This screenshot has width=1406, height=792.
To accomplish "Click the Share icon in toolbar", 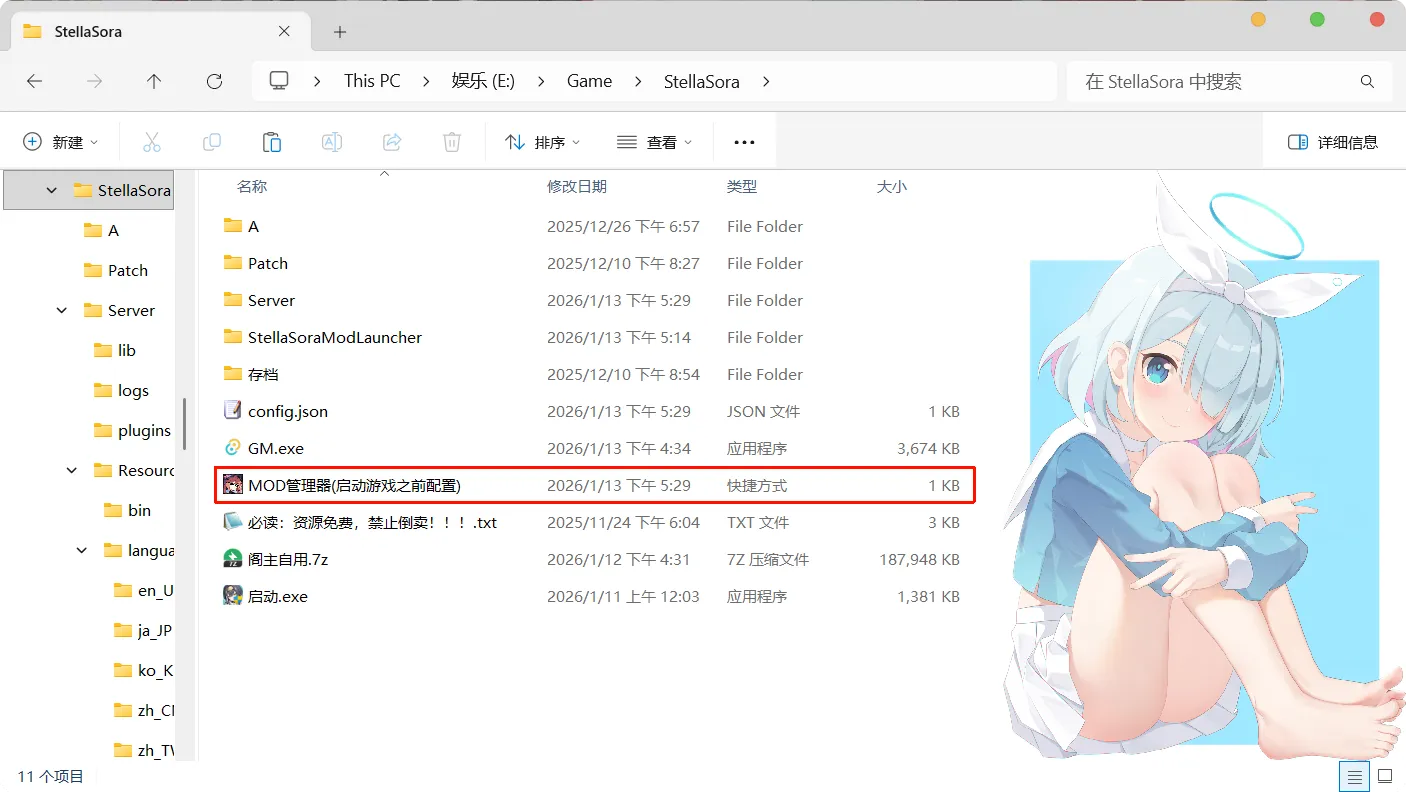I will click(x=392, y=142).
